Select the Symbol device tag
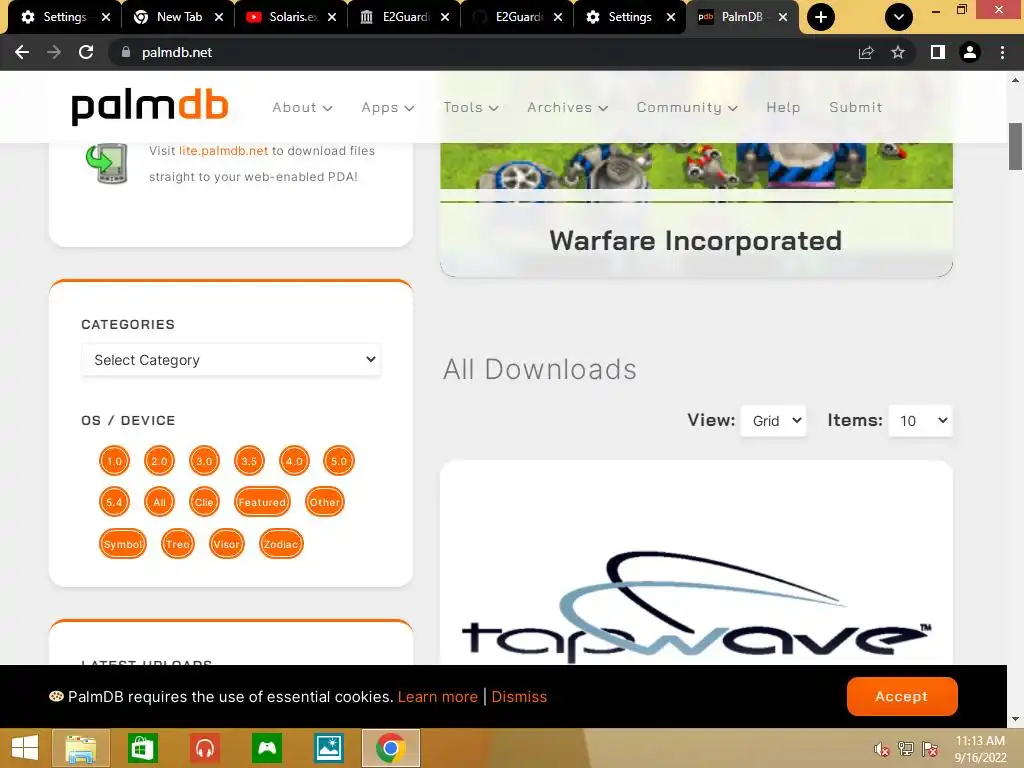The height and width of the screenshot is (768, 1024). (x=123, y=544)
